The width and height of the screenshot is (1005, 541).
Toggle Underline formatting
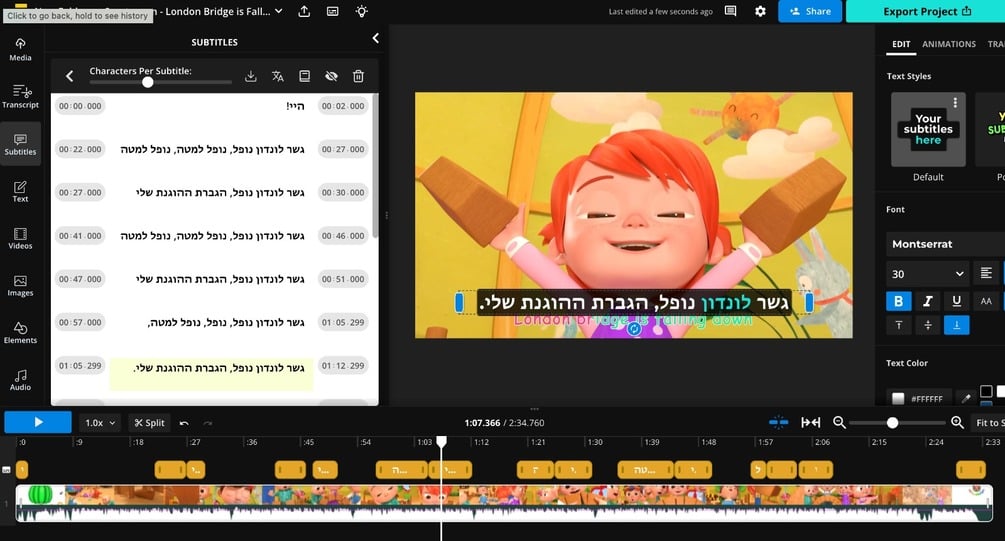pyautogui.click(x=956, y=301)
